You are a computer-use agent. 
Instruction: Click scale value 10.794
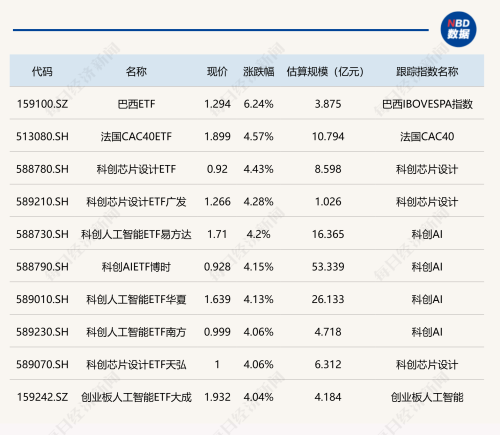click(328, 136)
